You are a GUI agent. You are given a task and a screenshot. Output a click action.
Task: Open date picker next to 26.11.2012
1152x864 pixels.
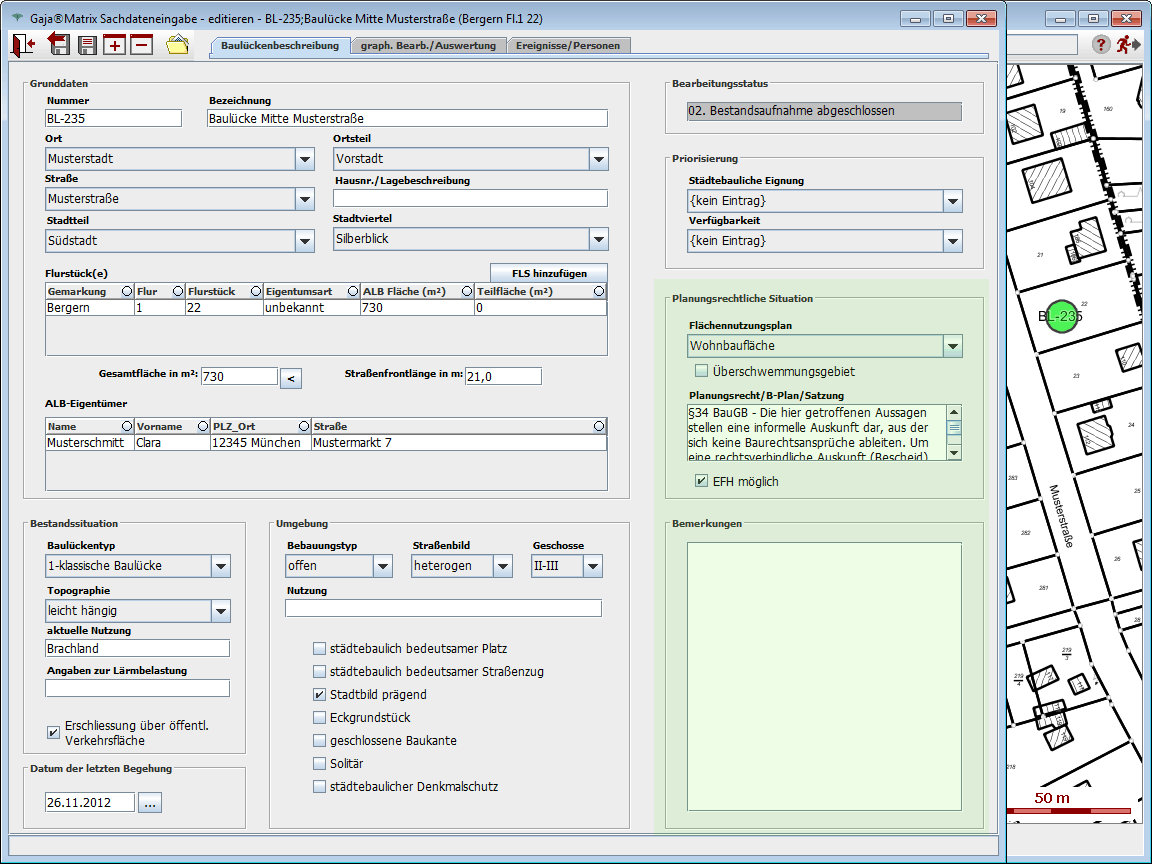[x=149, y=803]
